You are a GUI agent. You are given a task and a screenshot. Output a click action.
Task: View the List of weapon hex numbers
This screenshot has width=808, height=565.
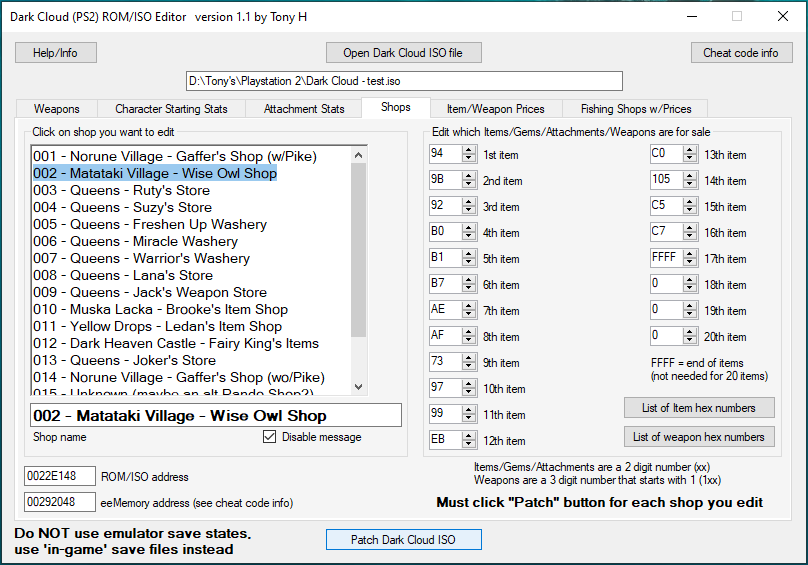coord(699,437)
